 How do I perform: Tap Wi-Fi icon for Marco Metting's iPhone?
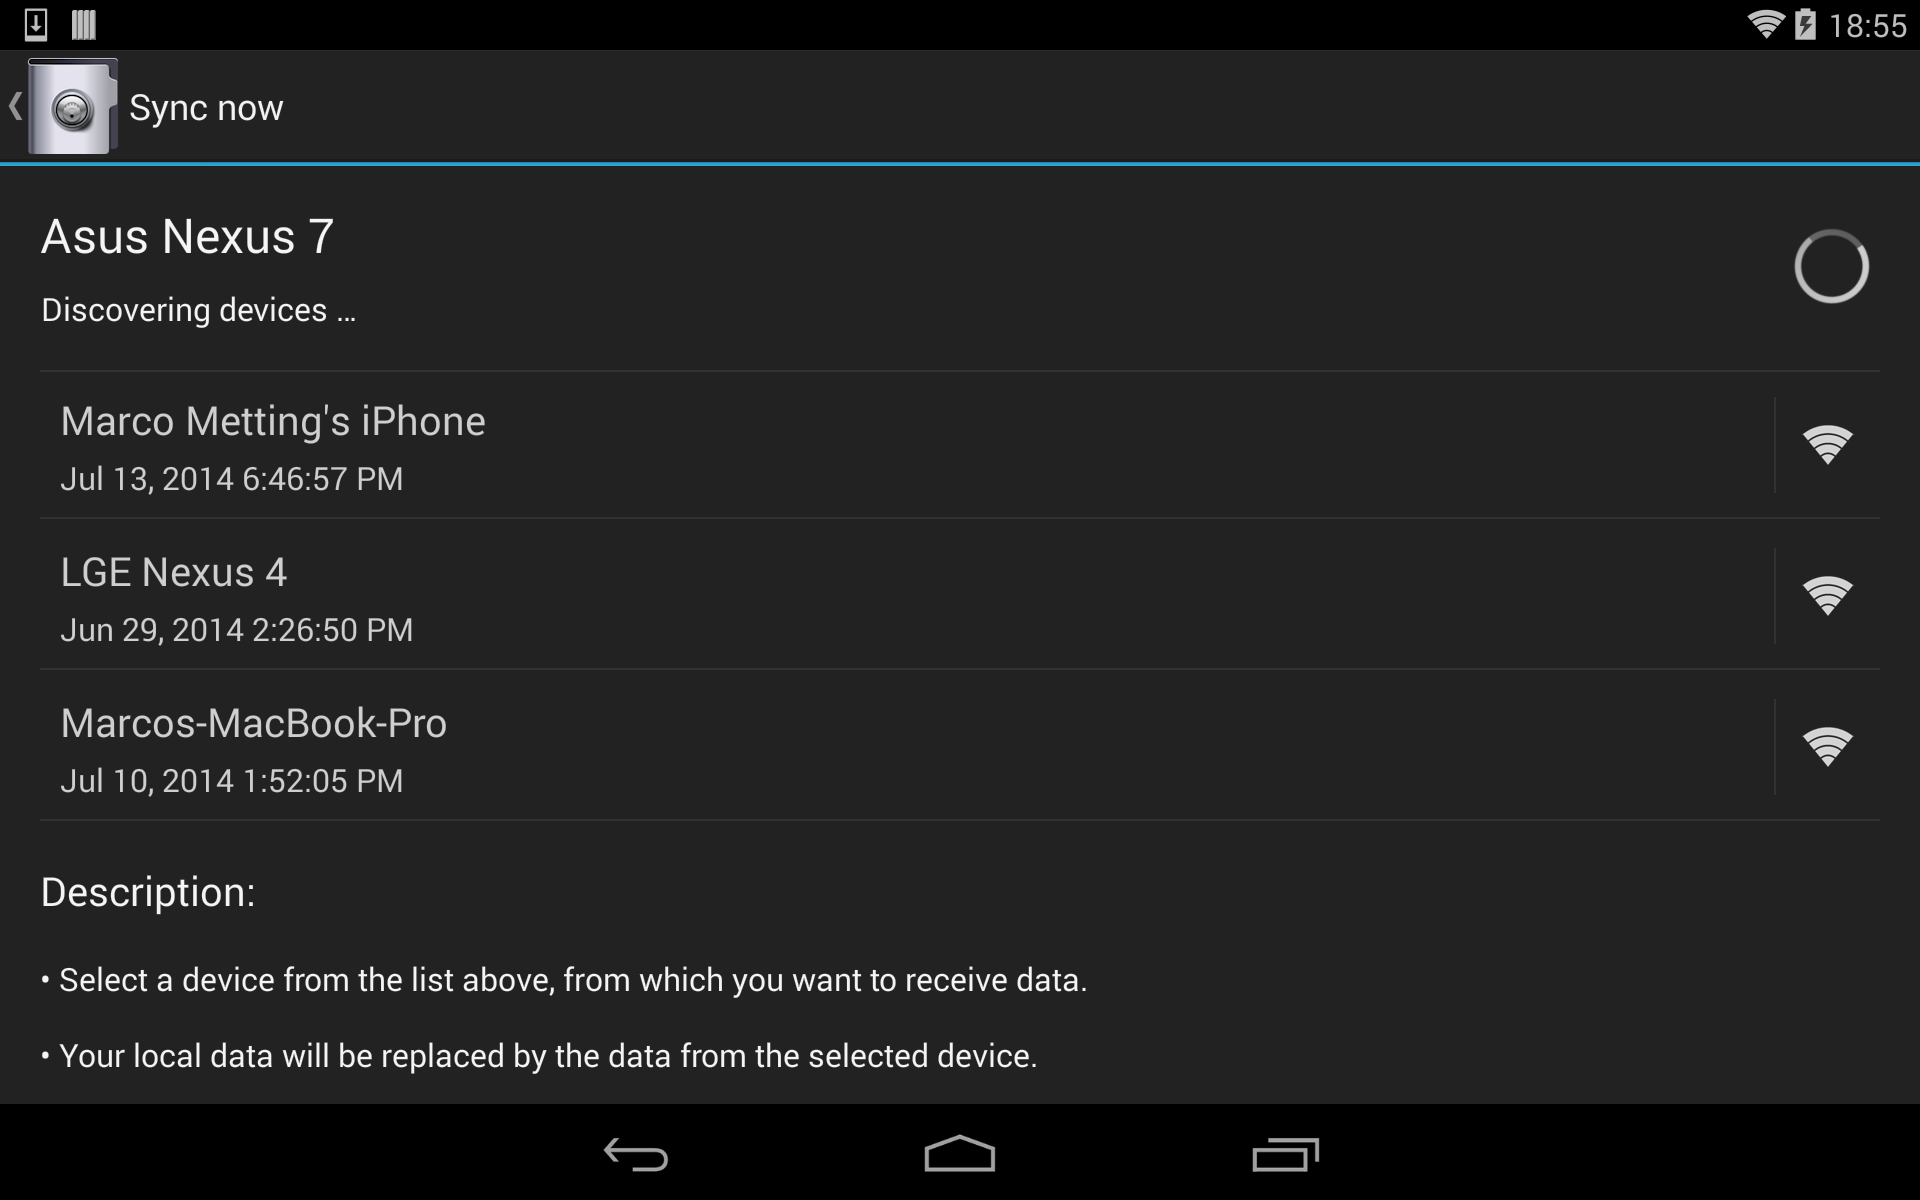[1827, 445]
